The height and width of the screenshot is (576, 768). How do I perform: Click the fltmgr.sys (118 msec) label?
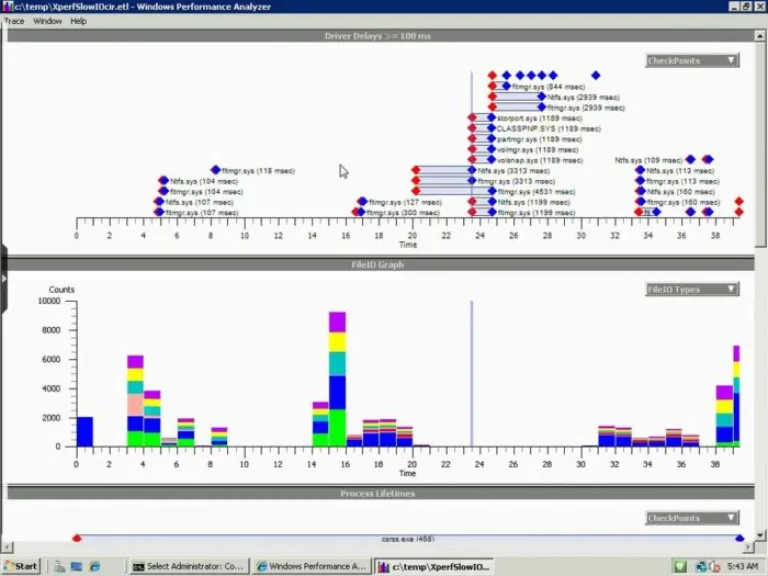(x=258, y=171)
